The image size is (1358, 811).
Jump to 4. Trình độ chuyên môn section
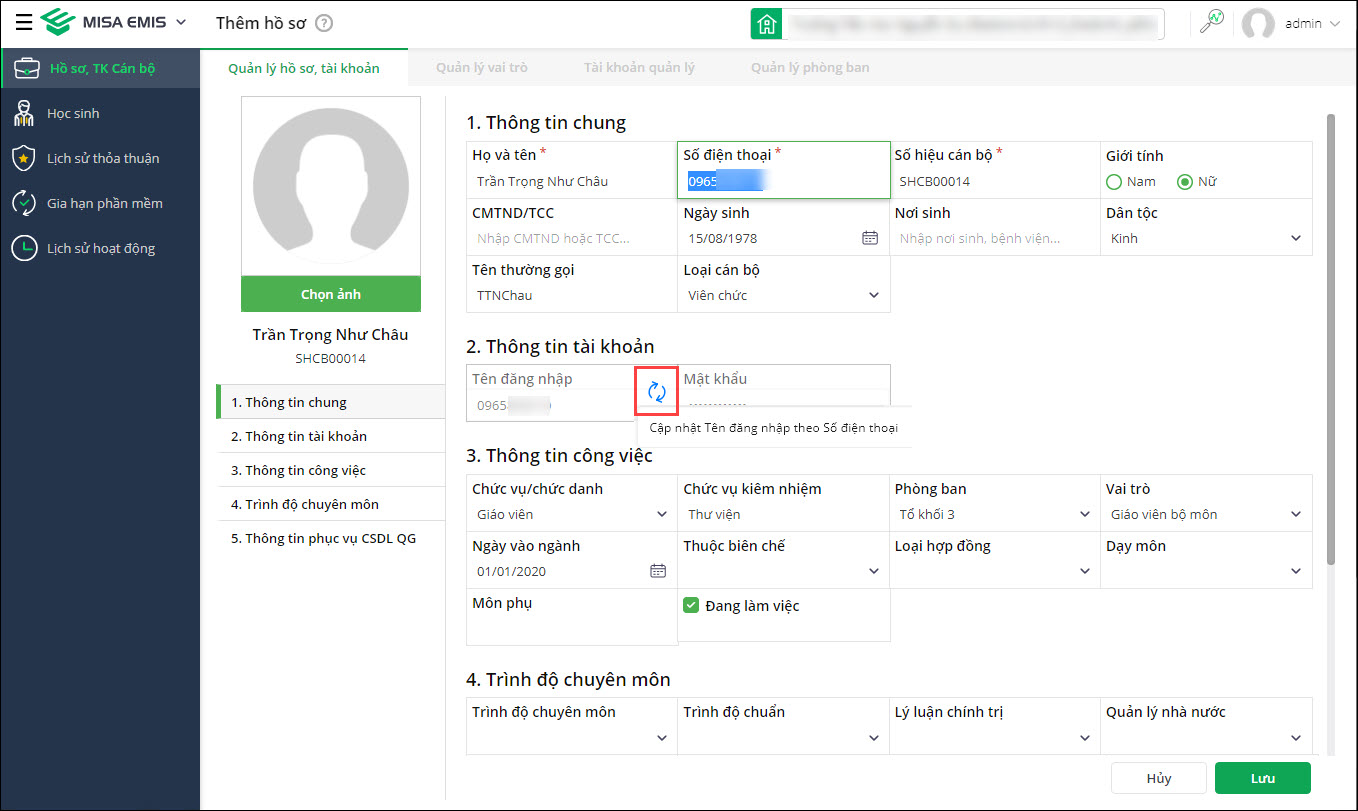click(x=331, y=504)
